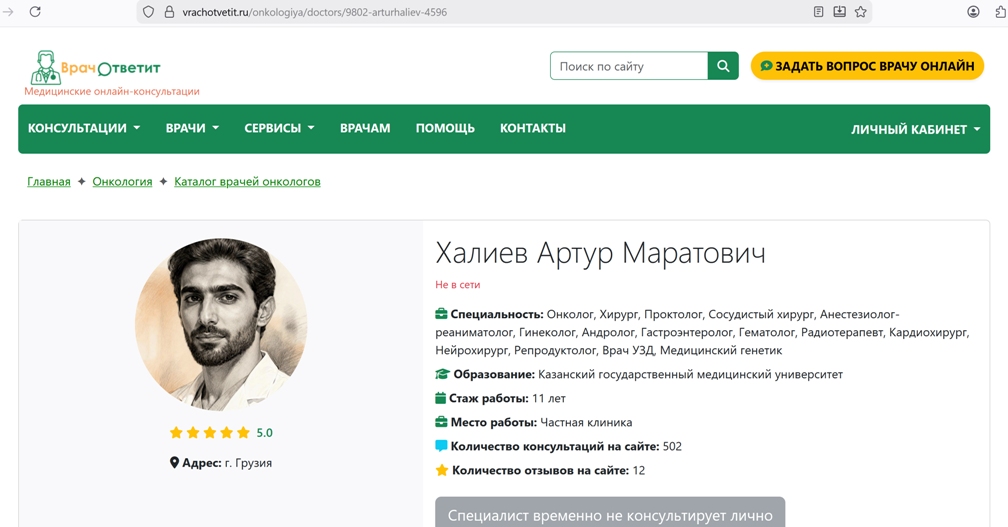
Task: Click the browser extensions icon
Action: pos(1000,12)
